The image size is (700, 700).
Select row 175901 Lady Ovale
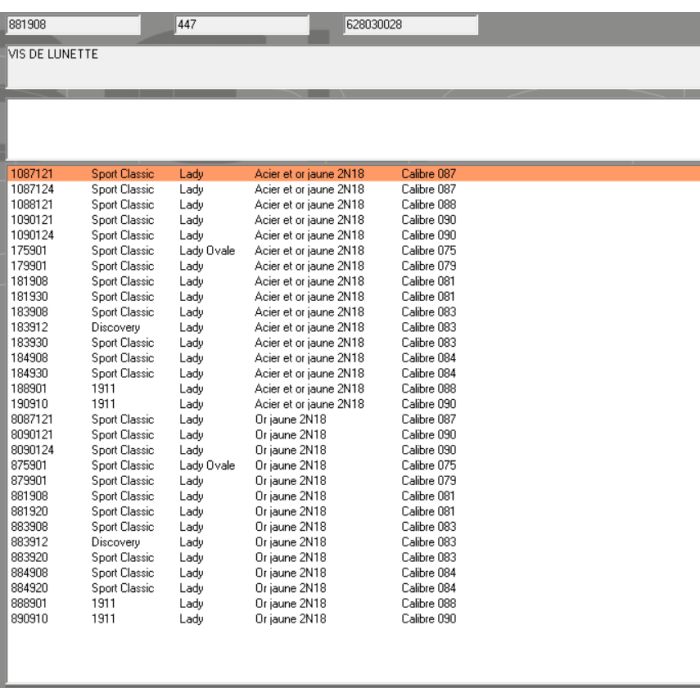[354, 250]
